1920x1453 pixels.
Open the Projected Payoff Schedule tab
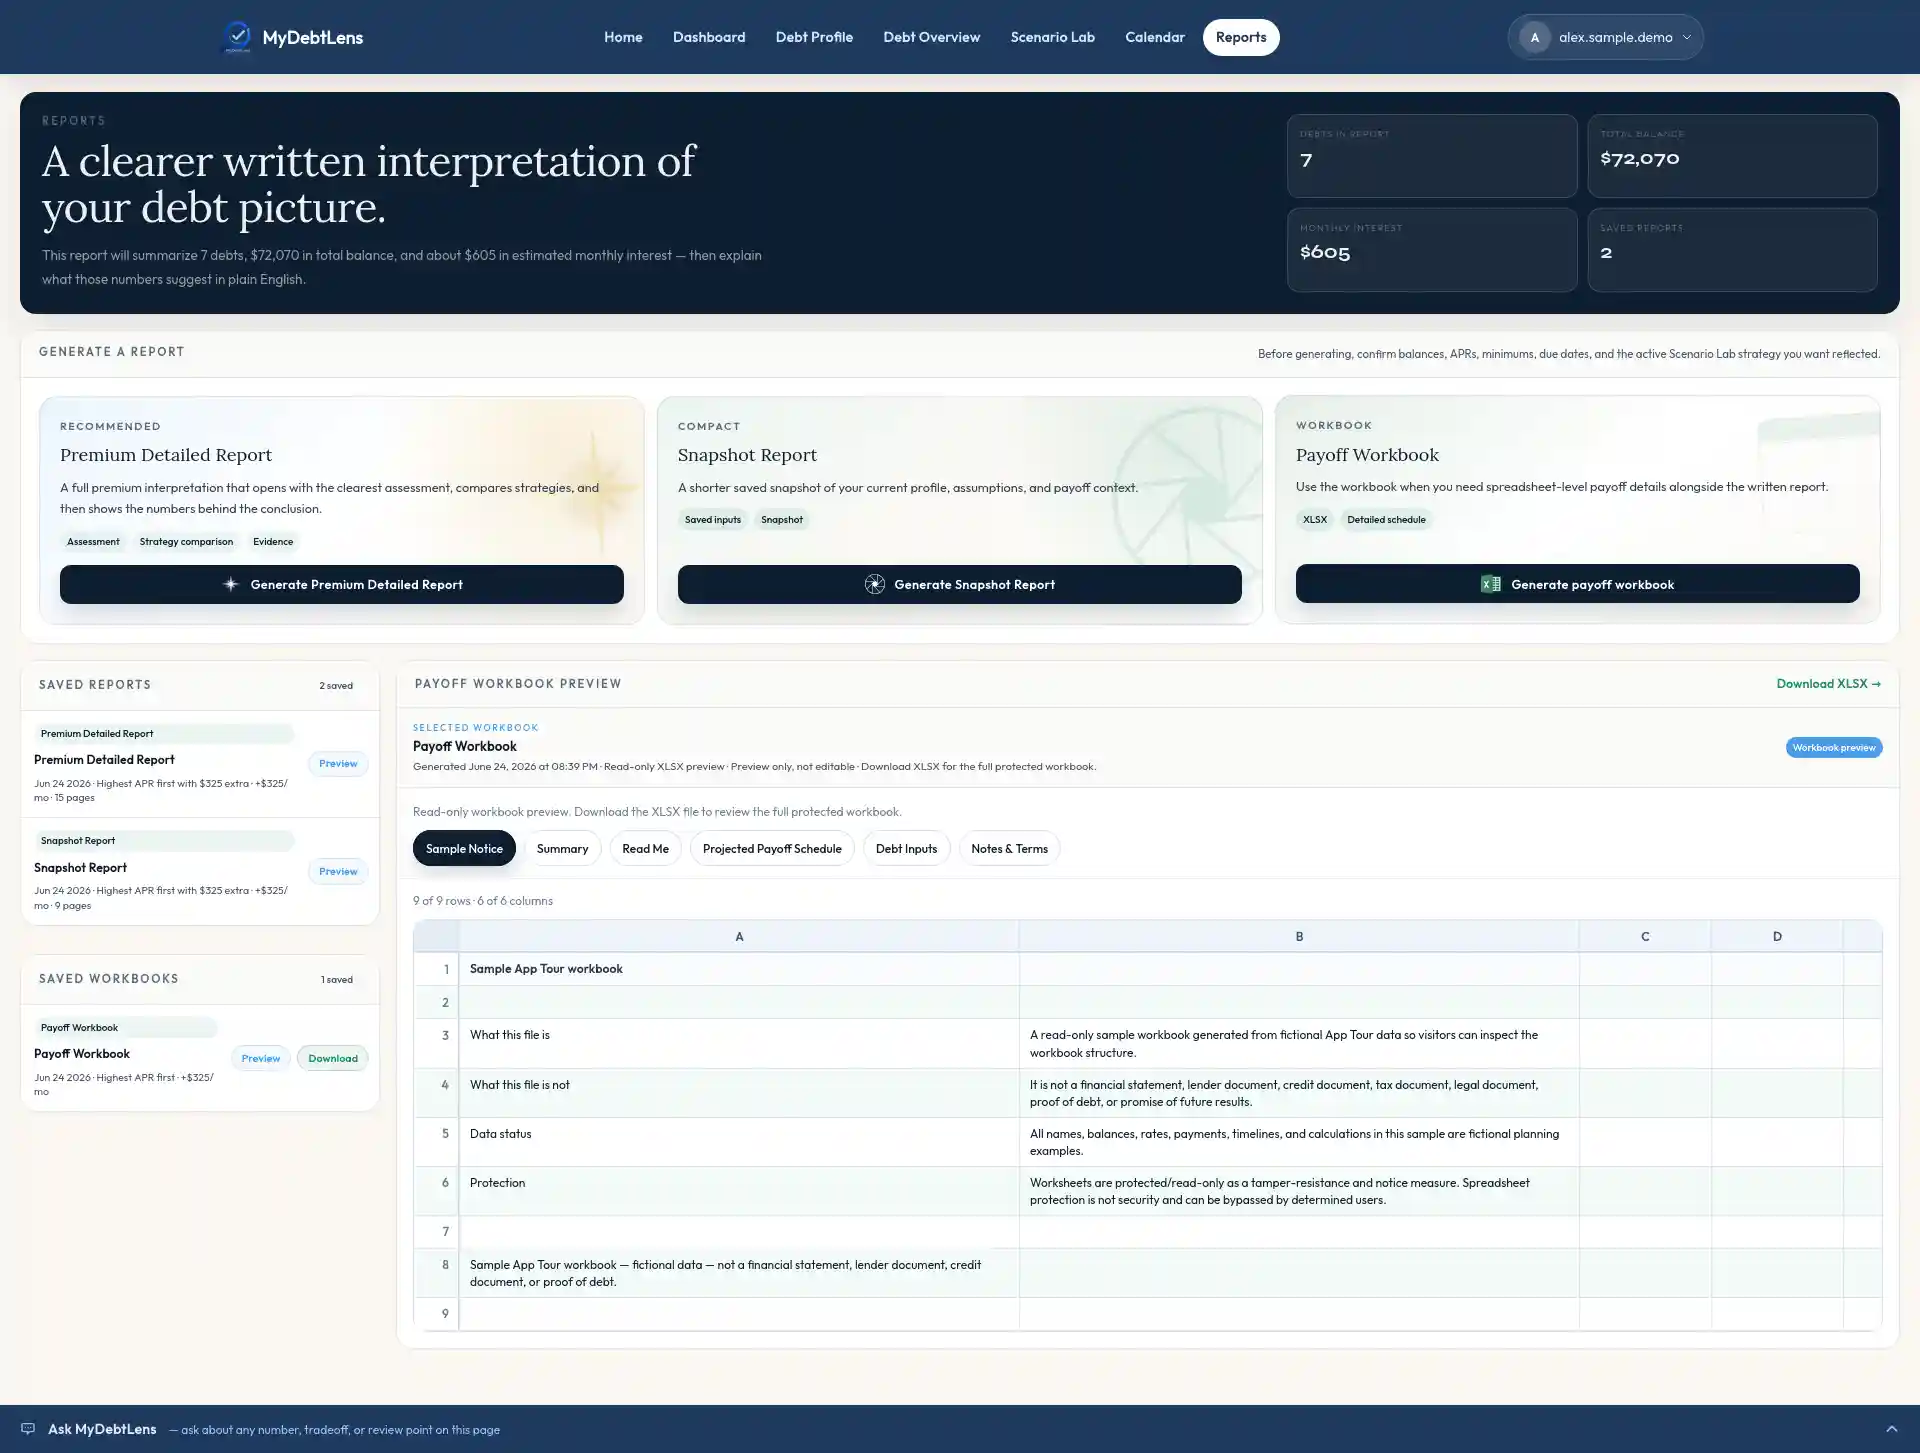click(x=772, y=849)
